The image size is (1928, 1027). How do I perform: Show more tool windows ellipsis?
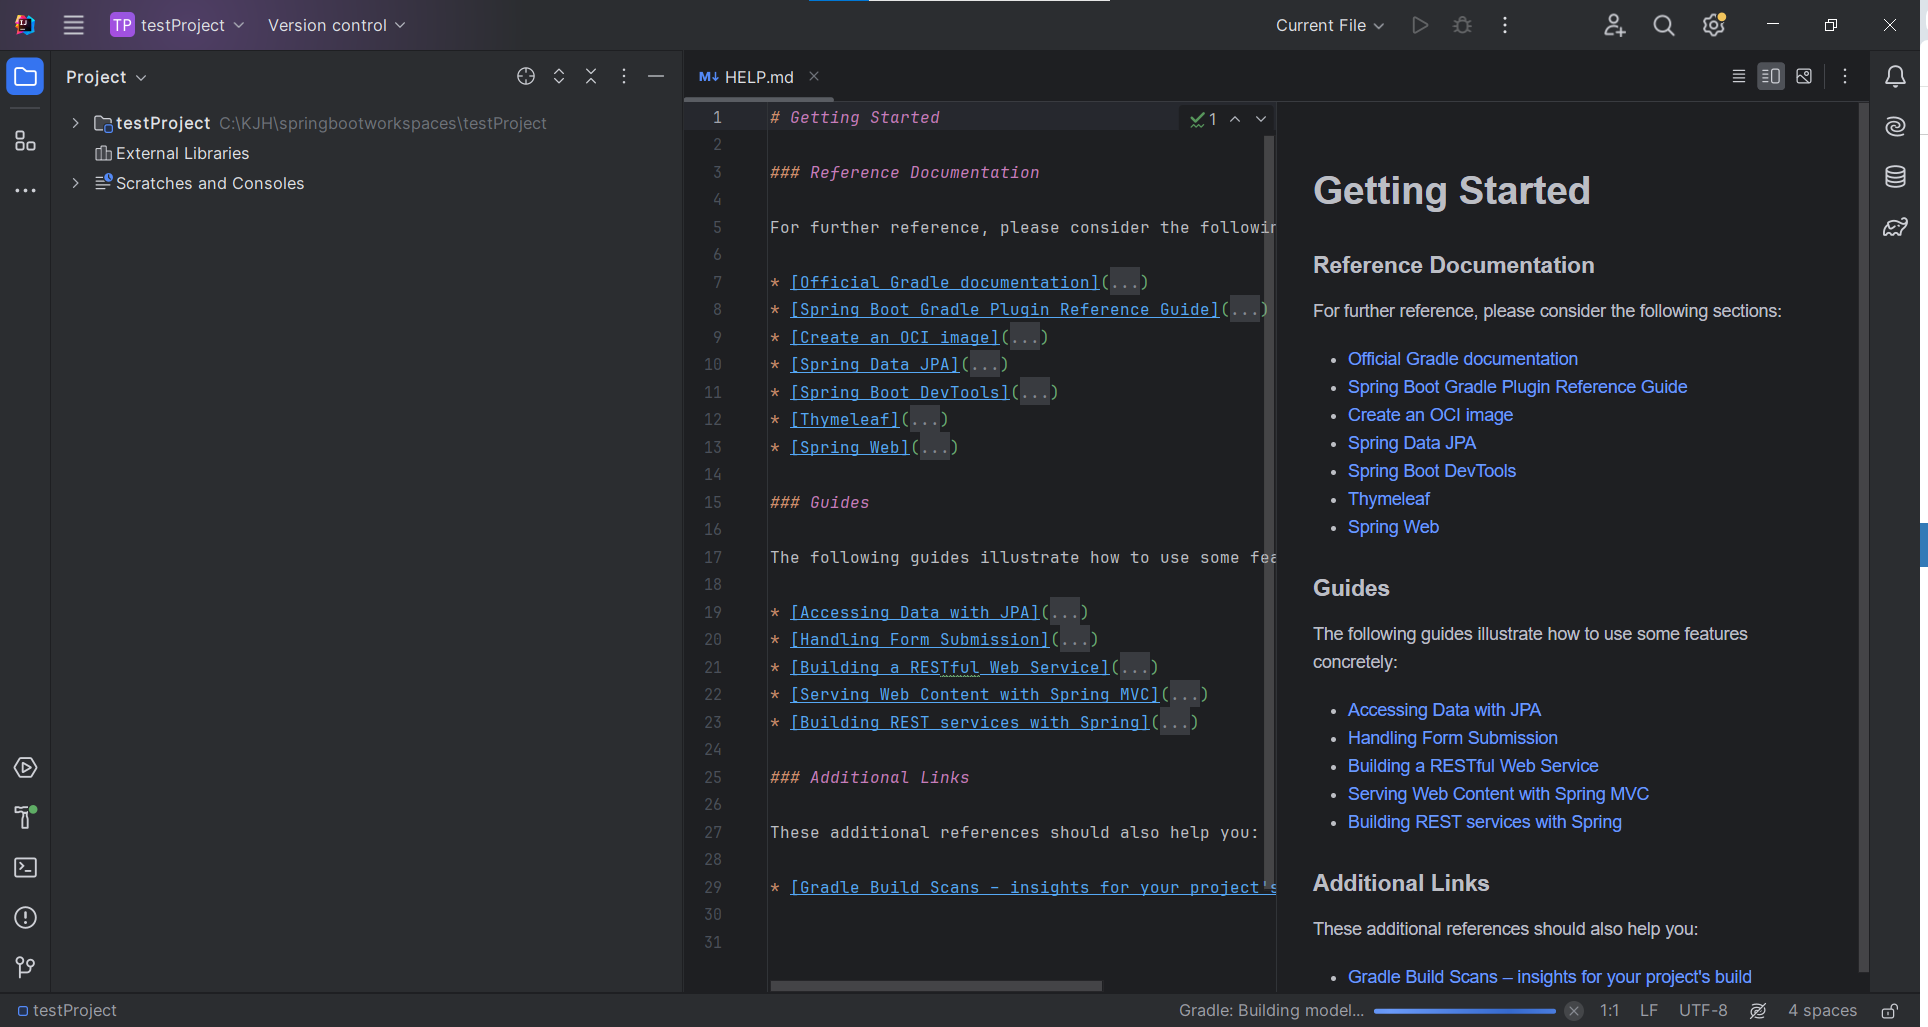(x=25, y=190)
